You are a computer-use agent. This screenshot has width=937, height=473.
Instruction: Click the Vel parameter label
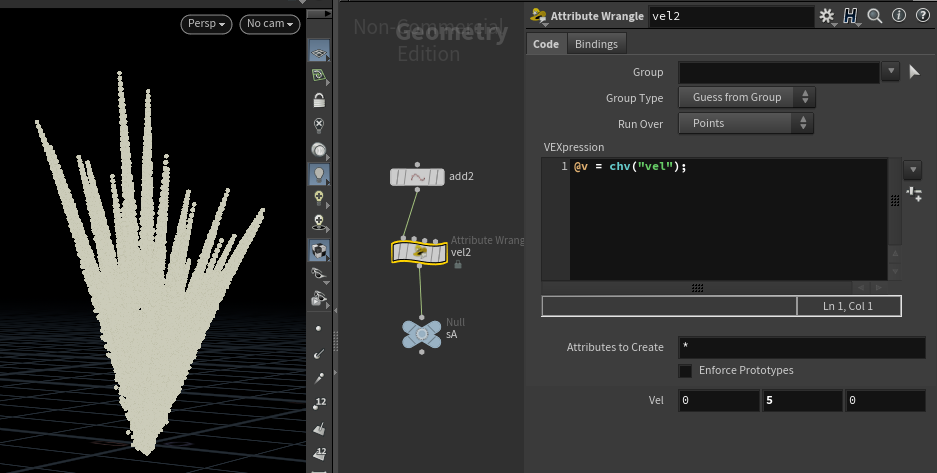pos(656,400)
